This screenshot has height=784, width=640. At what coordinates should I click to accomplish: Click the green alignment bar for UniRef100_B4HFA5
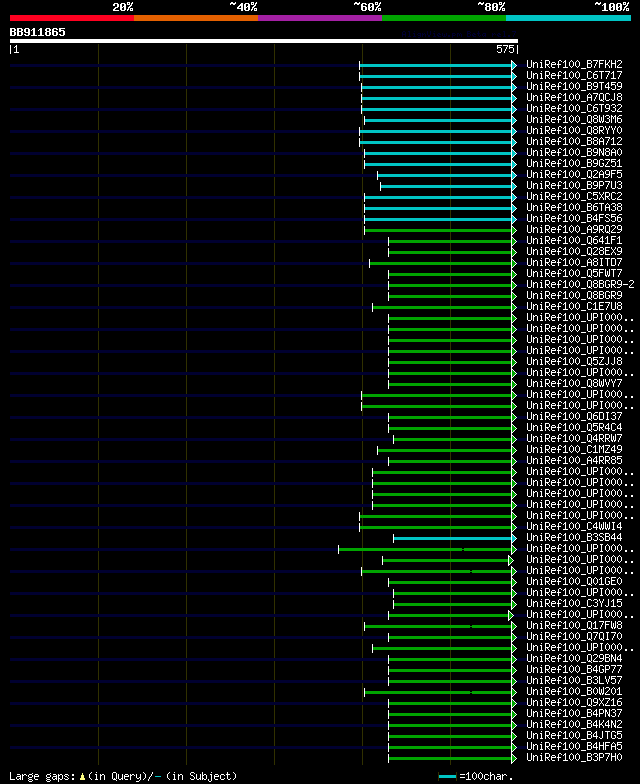[x=450, y=747]
